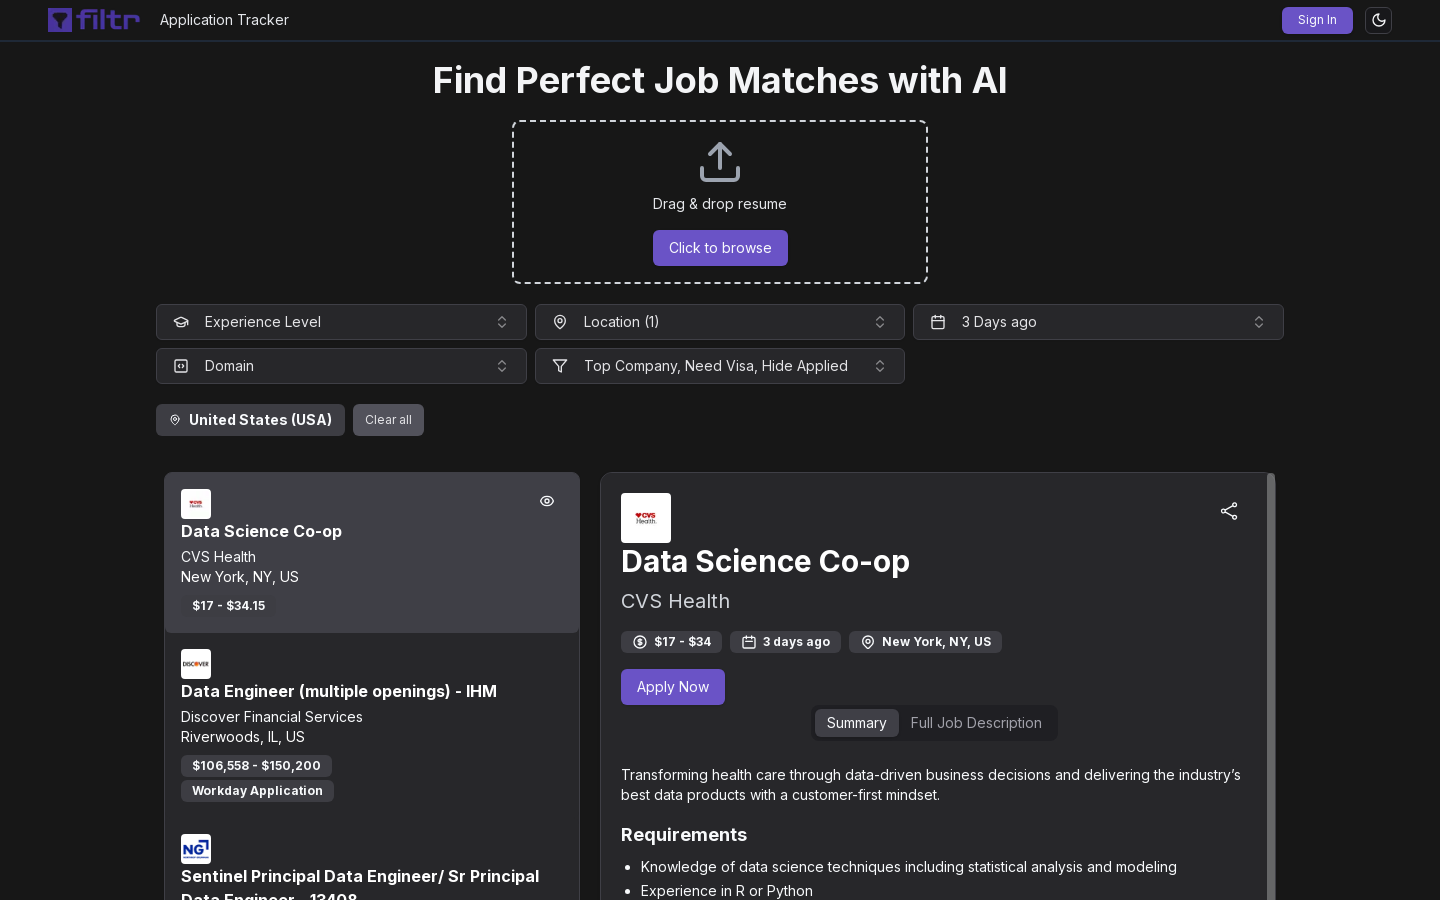Click the Workday Application badge
This screenshot has height=900, width=1440.
coord(257,791)
